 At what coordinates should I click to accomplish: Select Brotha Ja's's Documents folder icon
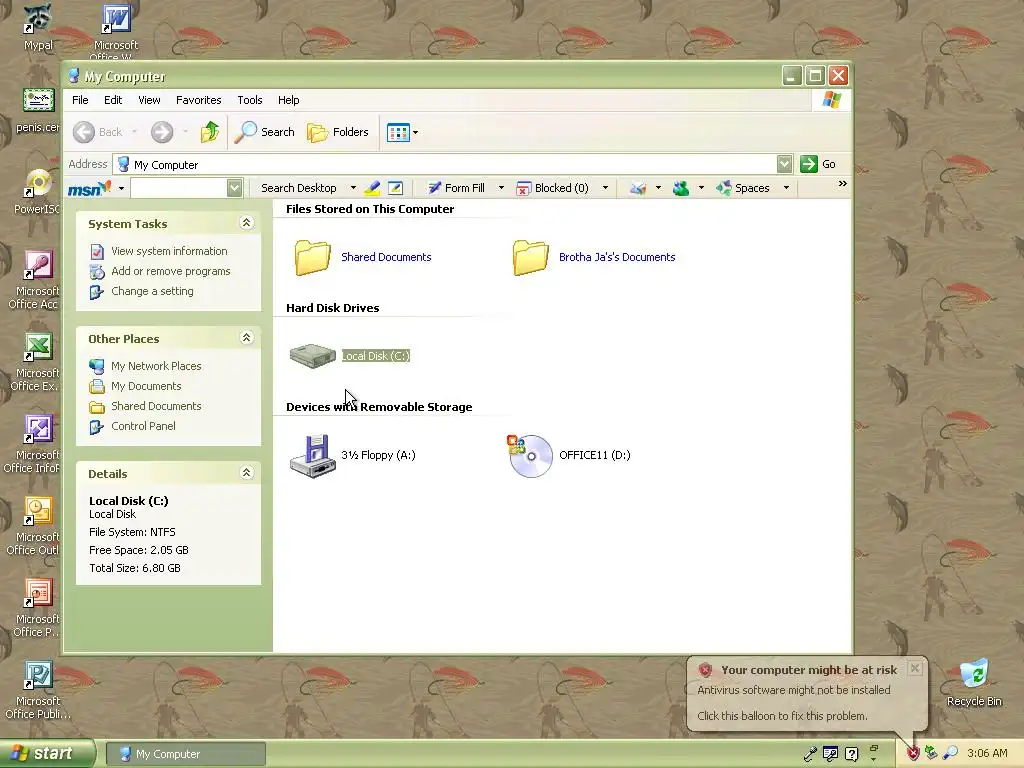530,257
